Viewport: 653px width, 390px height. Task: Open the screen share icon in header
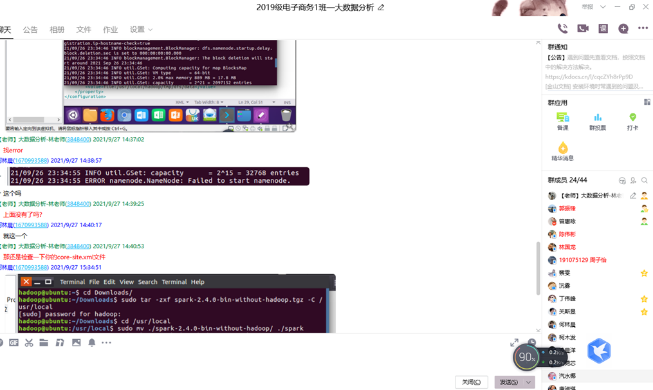tap(603, 28)
